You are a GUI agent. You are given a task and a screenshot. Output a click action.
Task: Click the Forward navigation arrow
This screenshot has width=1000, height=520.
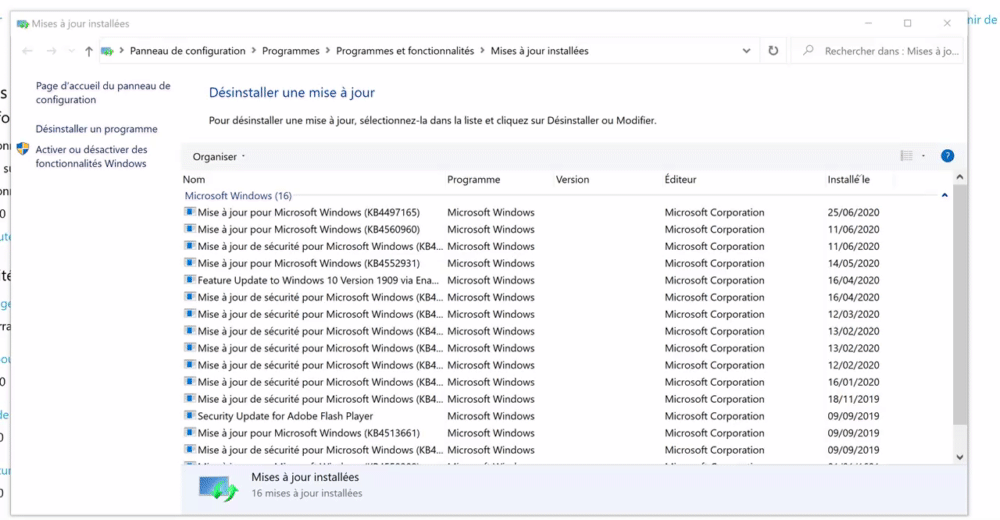[x=52, y=51]
